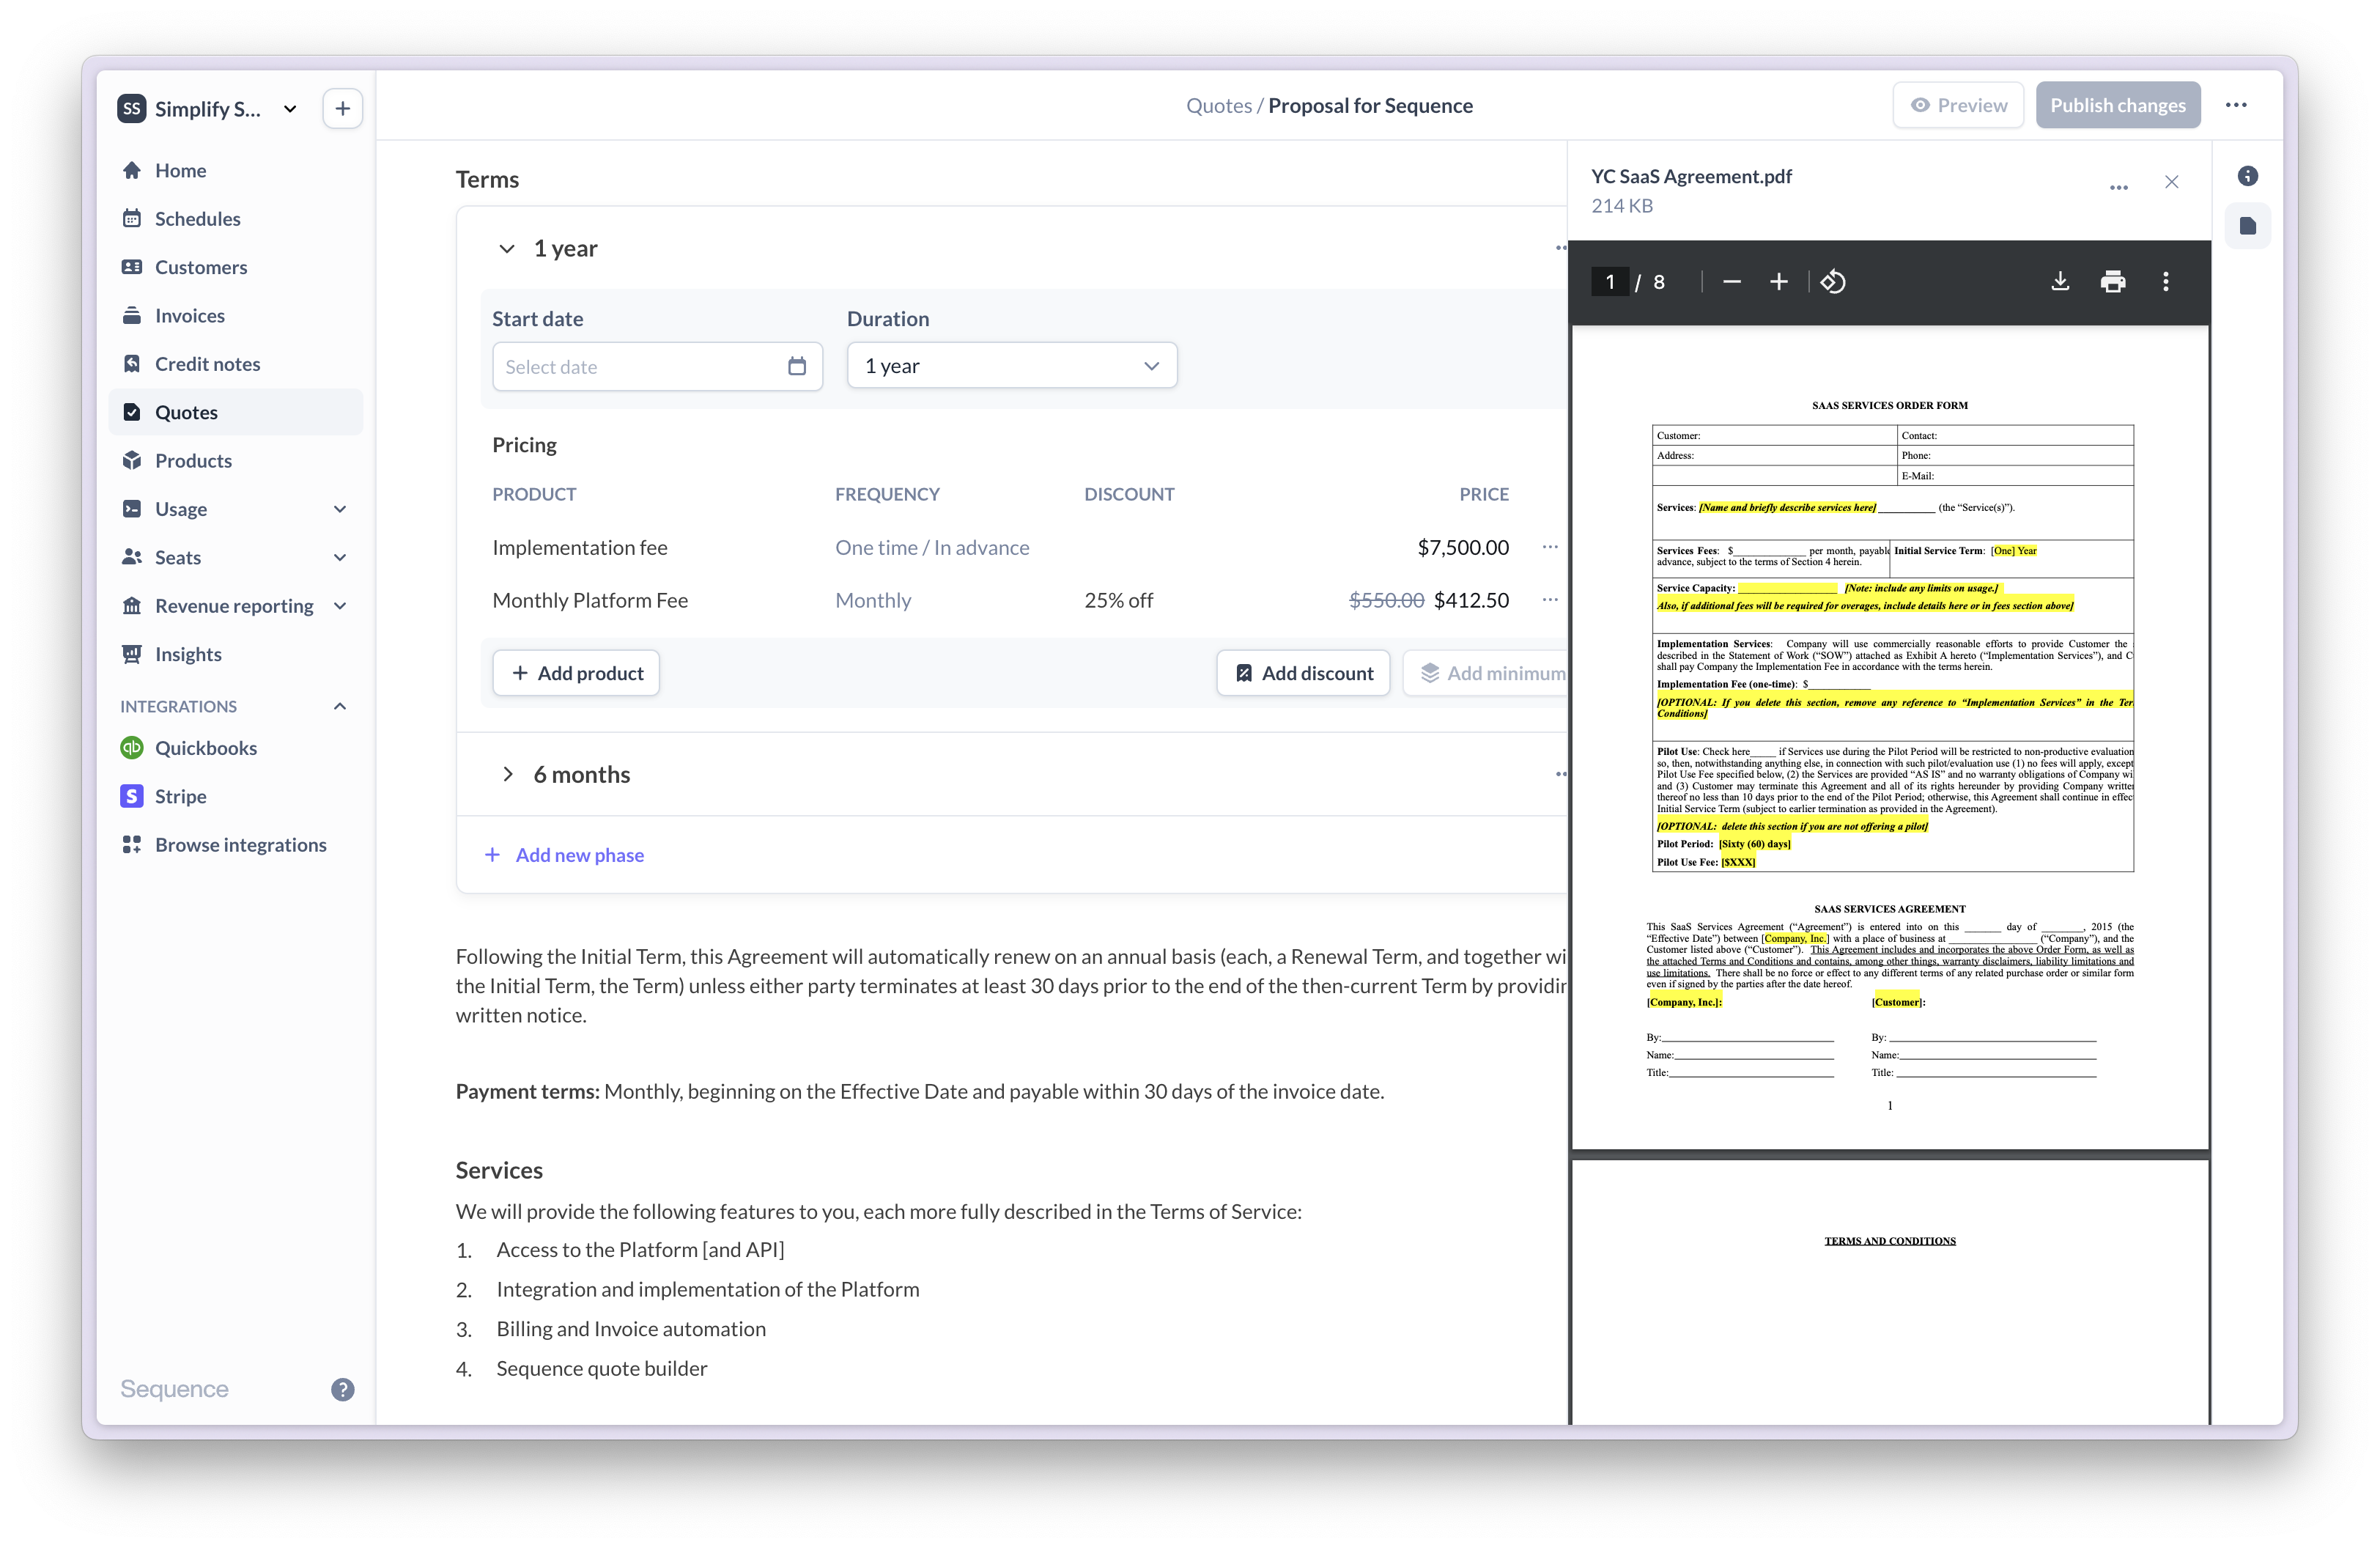
Task: Click the $412.50 discounted price
Action: click(x=1471, y=600)
